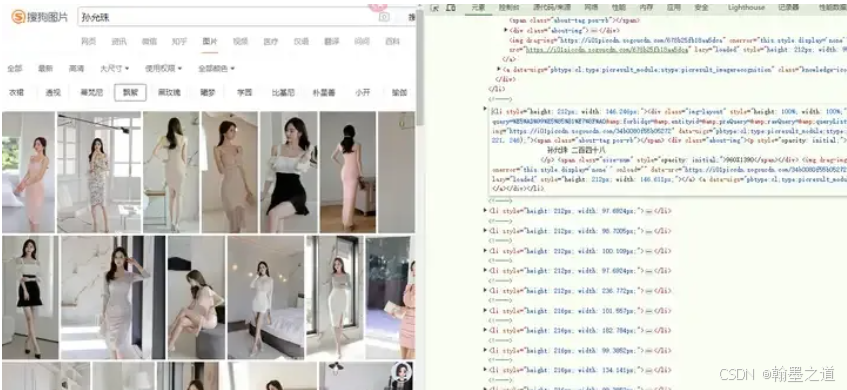Click the 黑玫瑰 related tag
This screenshot has height=390, width=847.
click(169, 92)
